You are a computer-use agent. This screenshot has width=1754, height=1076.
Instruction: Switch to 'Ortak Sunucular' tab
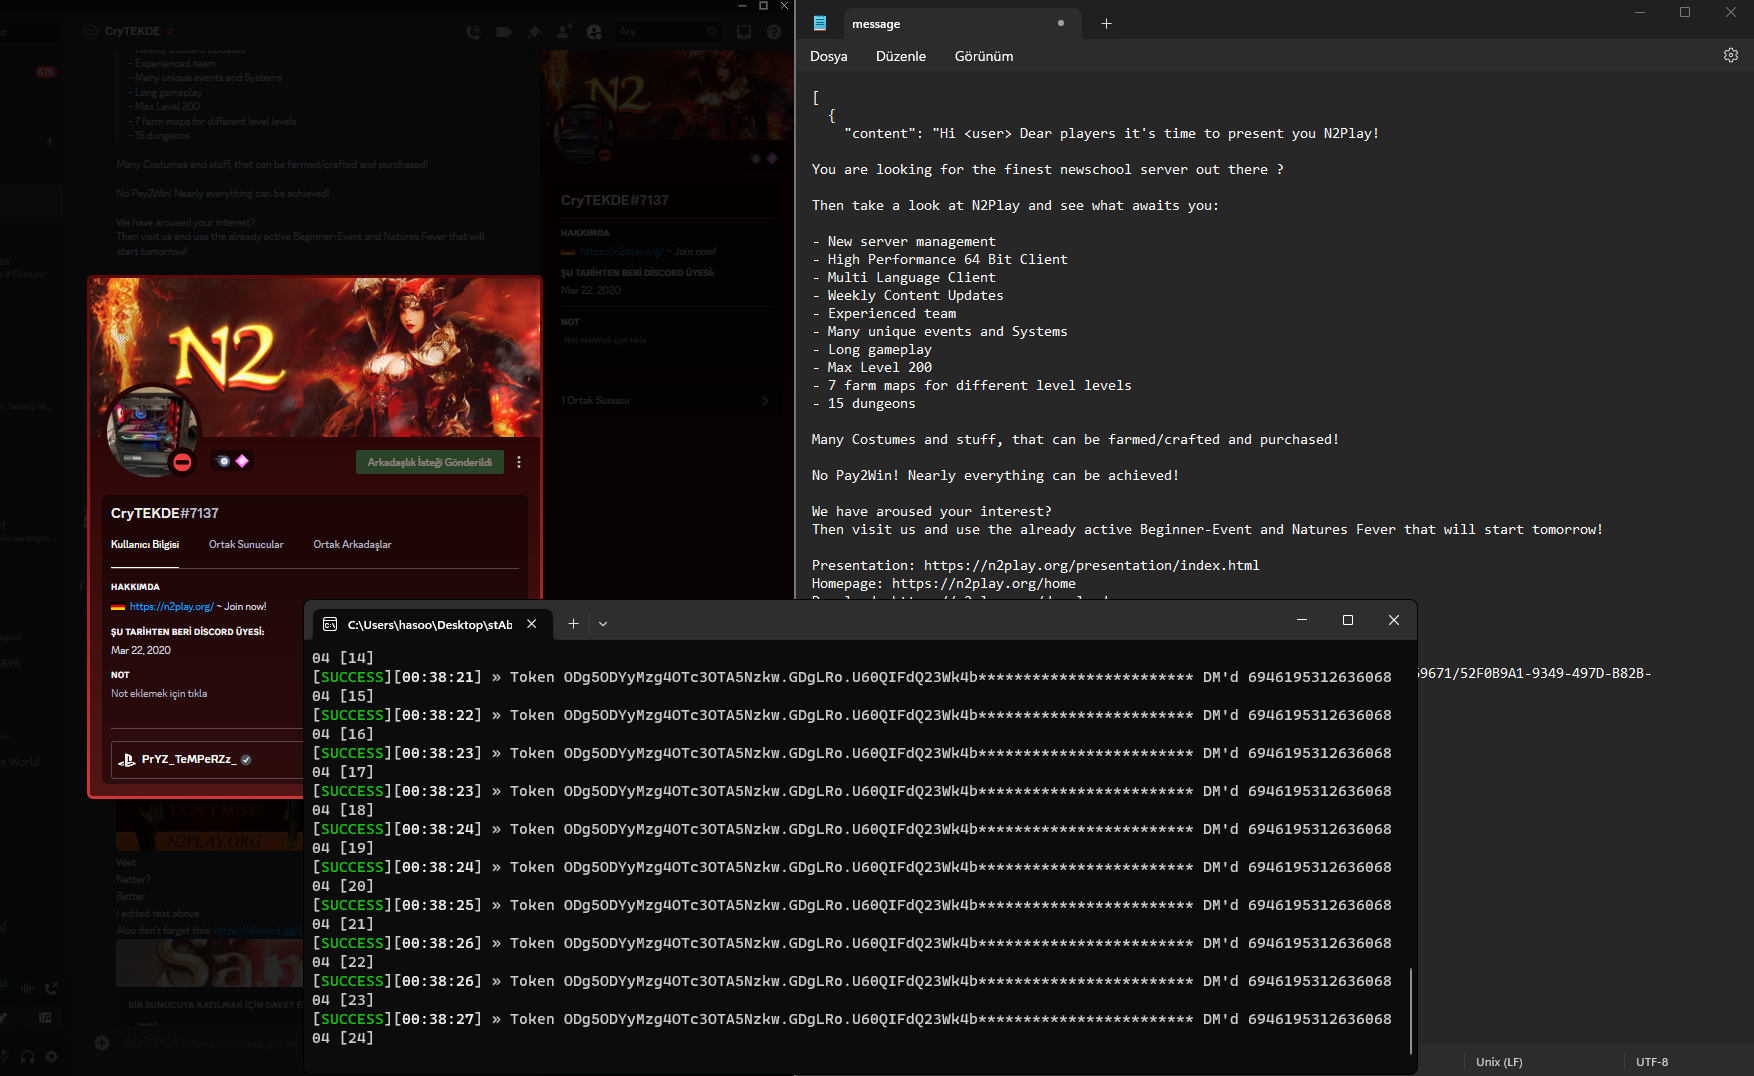pyautogui.click(x=246, y=544)
